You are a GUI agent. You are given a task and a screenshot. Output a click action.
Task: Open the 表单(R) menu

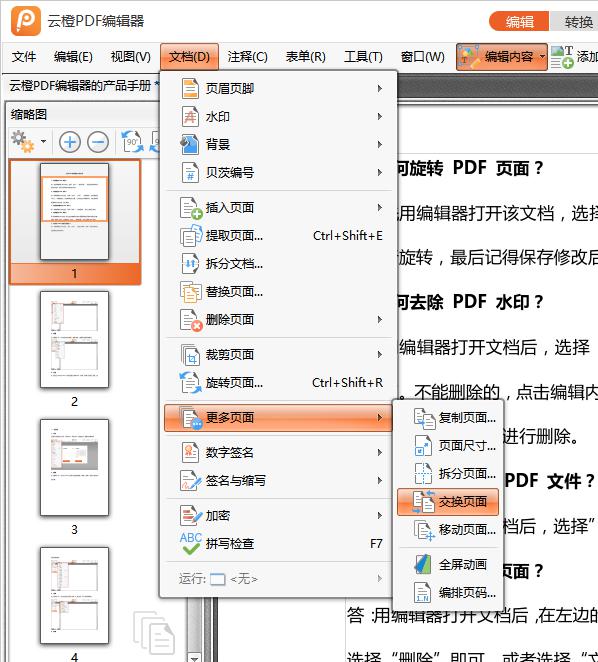tap(305, 56)
